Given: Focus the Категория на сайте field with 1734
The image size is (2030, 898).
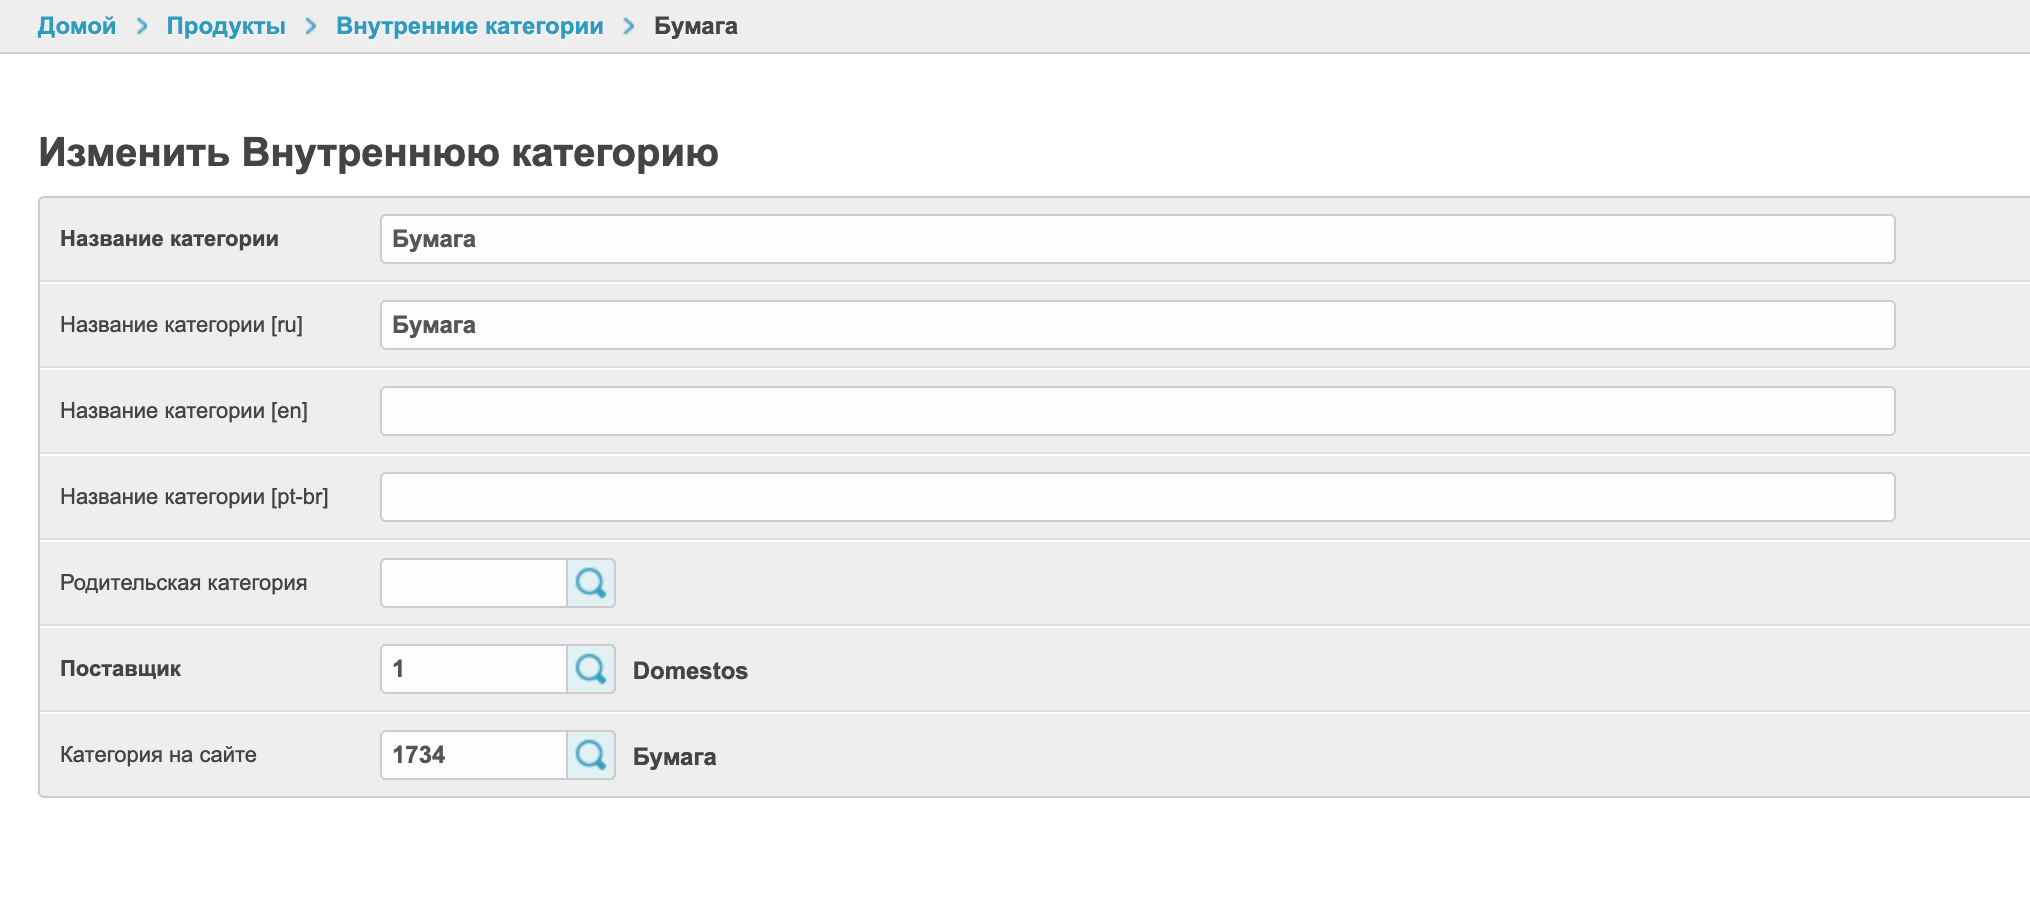Looking at the screenshot, I should pyautogui.click(x=474, y=755).
